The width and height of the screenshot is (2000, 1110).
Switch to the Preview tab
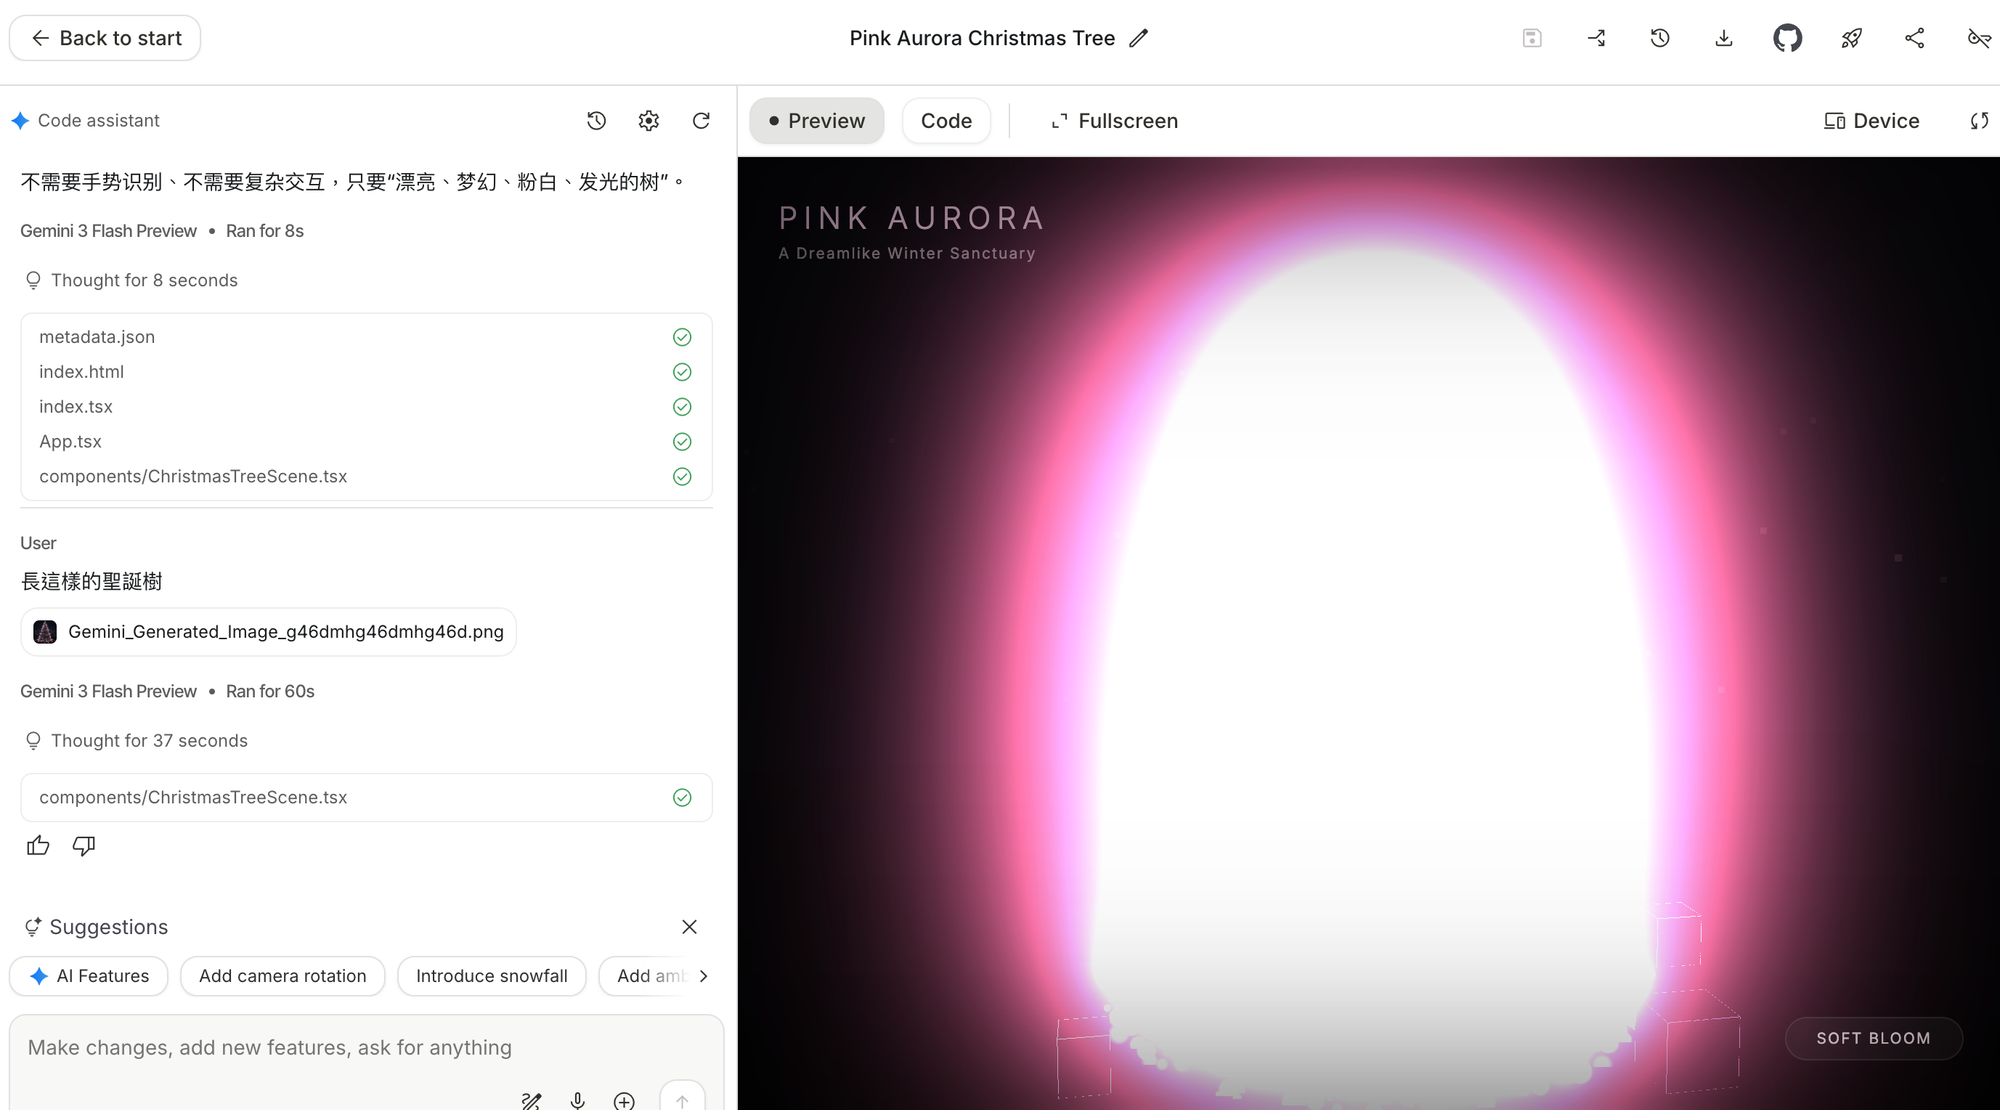click(x=816, y=121)
